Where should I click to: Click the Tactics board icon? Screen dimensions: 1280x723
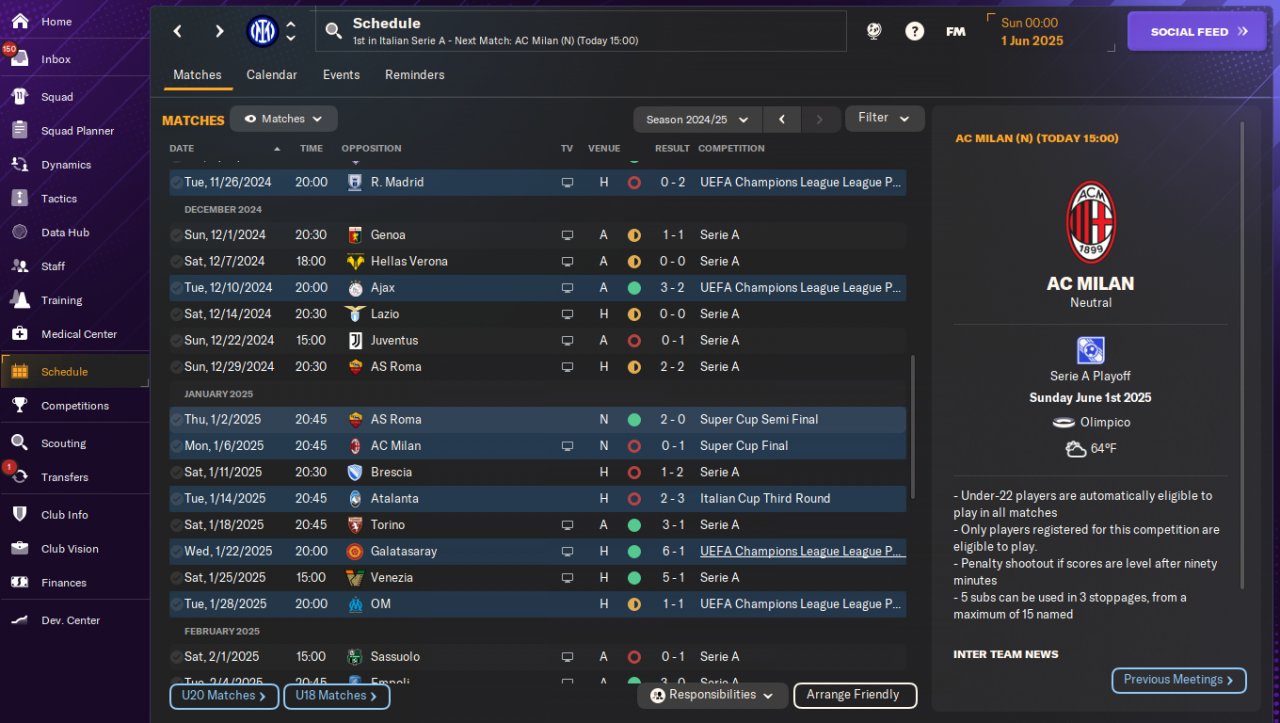20,198
